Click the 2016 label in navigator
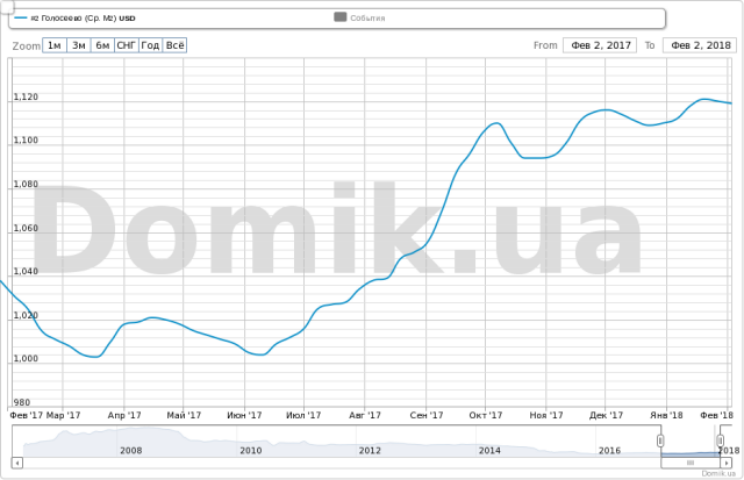Image resolution: width=744 pixels, height=480 pixels. [x=609, y=450]
